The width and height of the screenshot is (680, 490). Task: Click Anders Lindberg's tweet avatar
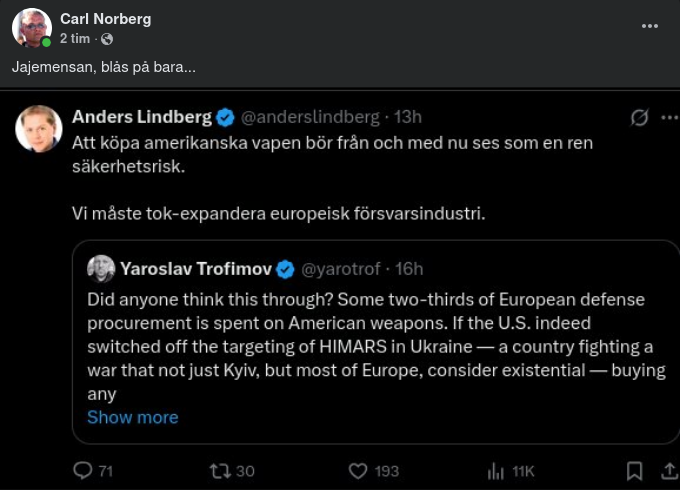(39, 128)
